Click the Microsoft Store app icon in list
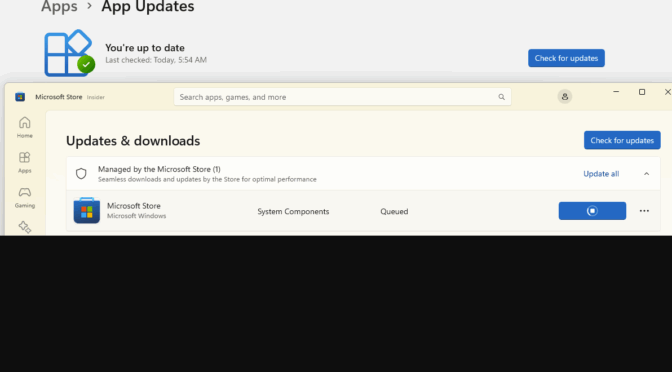 [87, 210]
